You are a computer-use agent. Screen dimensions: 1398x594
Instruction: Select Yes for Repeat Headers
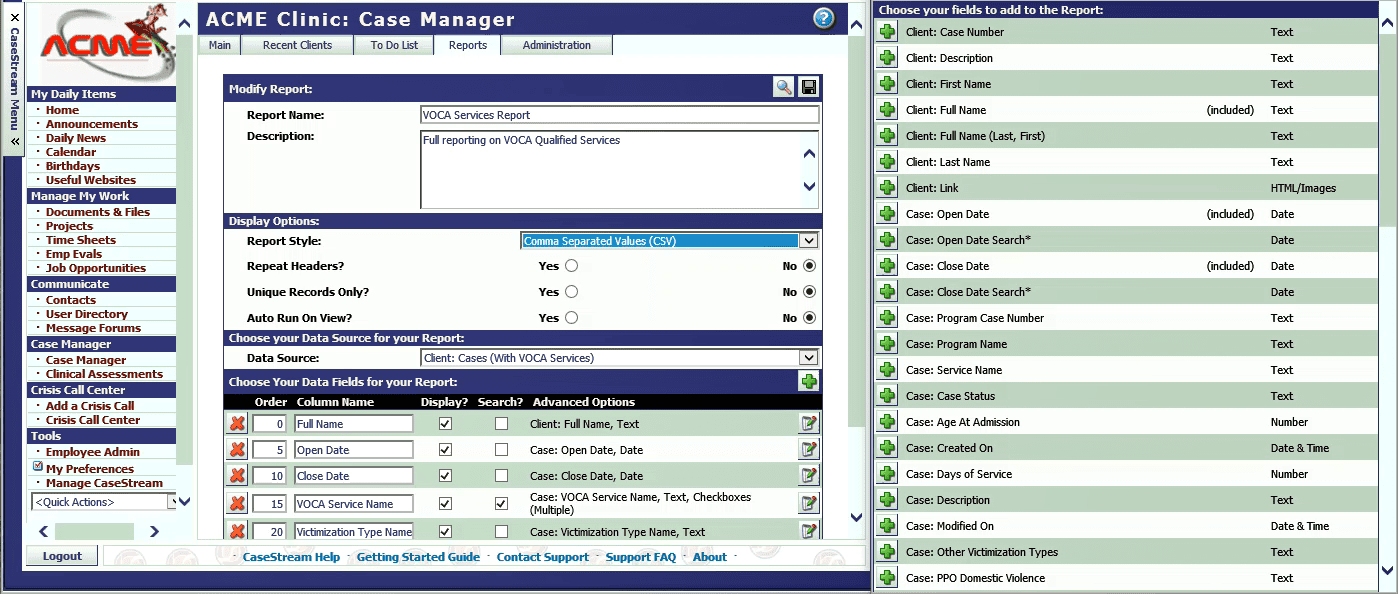coord(571,266)
